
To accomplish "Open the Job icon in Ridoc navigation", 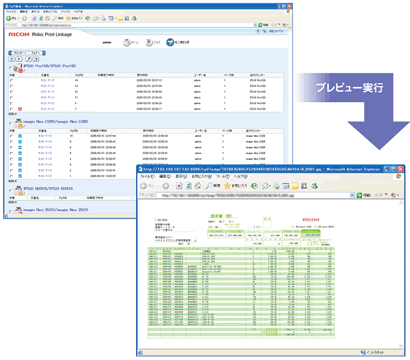I will click(x=148, y=43).
